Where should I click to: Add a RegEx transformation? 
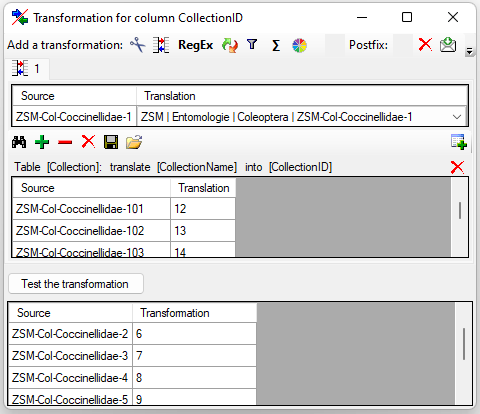pos(195,45)
